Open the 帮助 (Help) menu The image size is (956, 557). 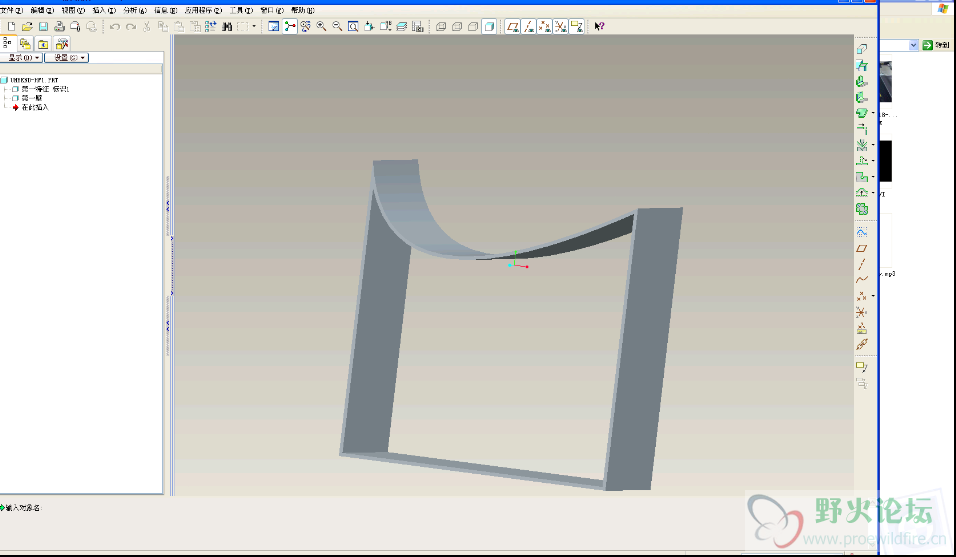pyautogui.click(x=303, y=10)
